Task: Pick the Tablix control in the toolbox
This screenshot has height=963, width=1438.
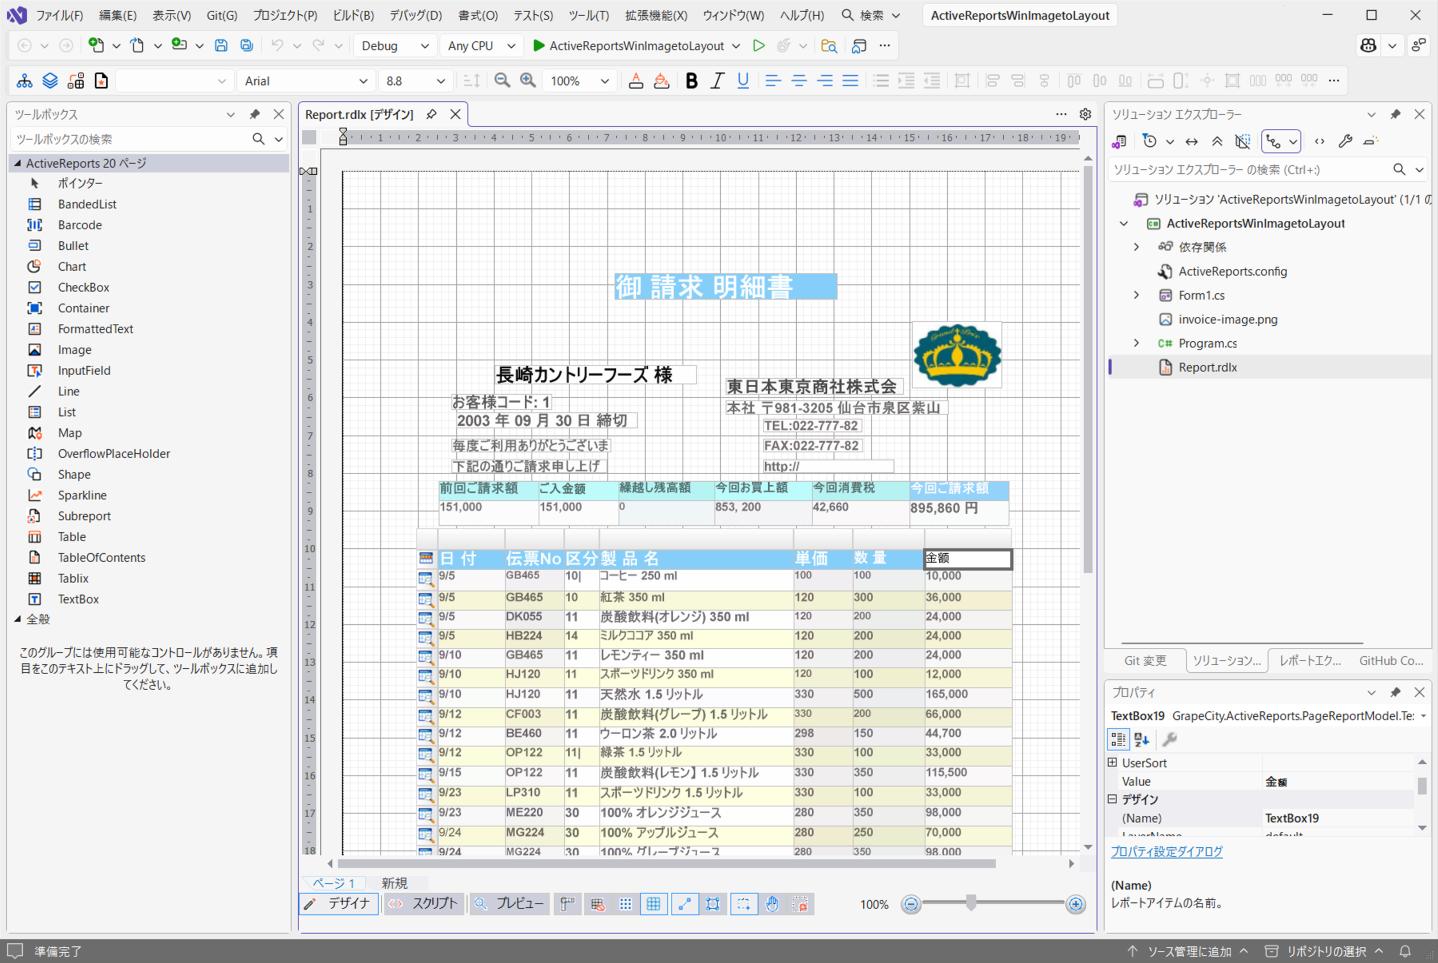Action: (x=73, y=578)
